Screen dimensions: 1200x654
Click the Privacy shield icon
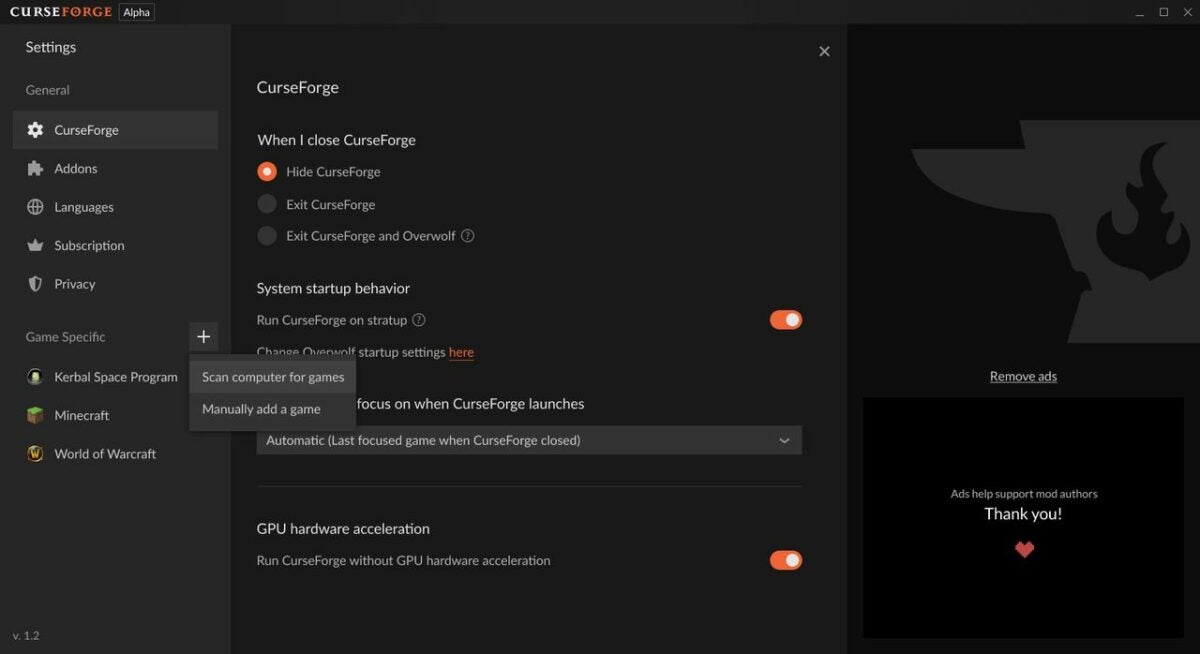[35, 284]
